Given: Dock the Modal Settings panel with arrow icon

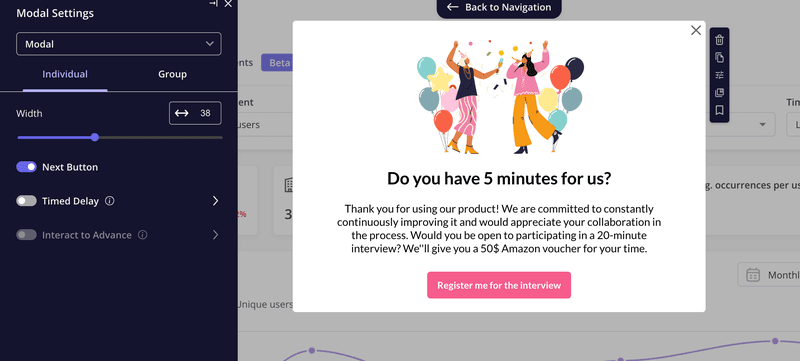Looking at the screenshot, I should (x=214, y=4).
